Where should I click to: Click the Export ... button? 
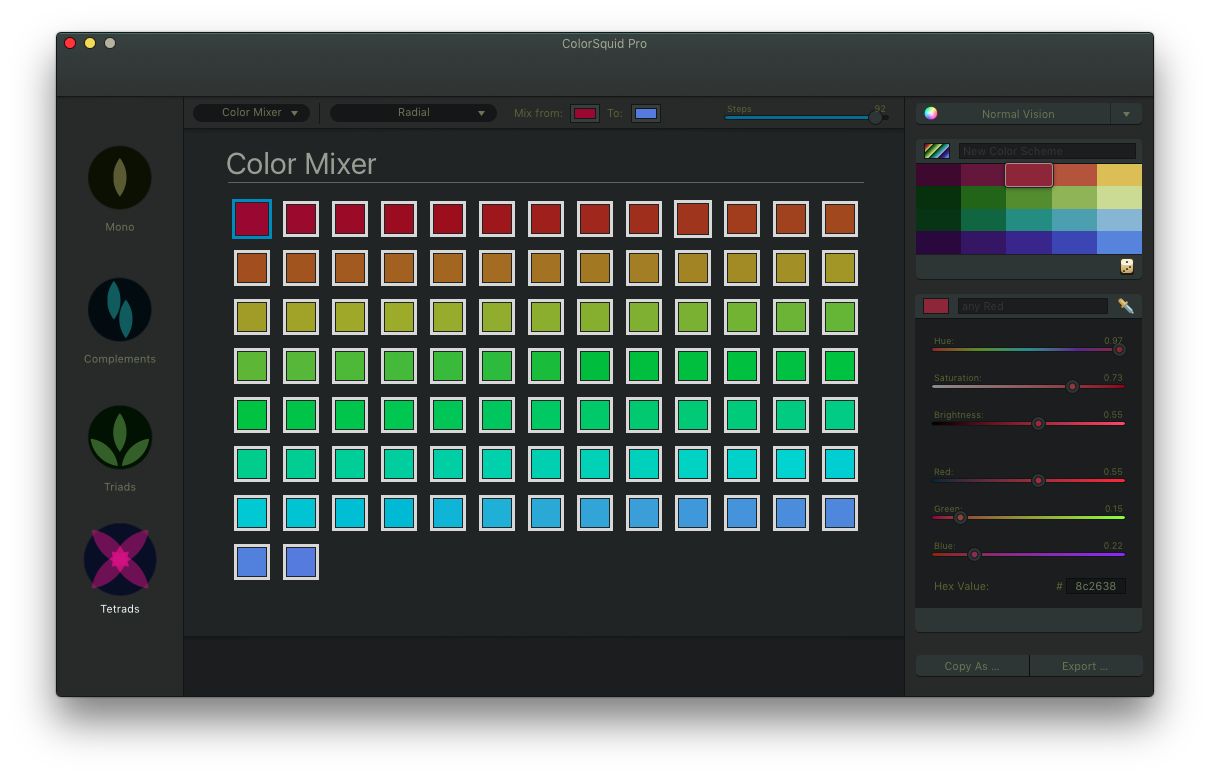coord(1085,666)
